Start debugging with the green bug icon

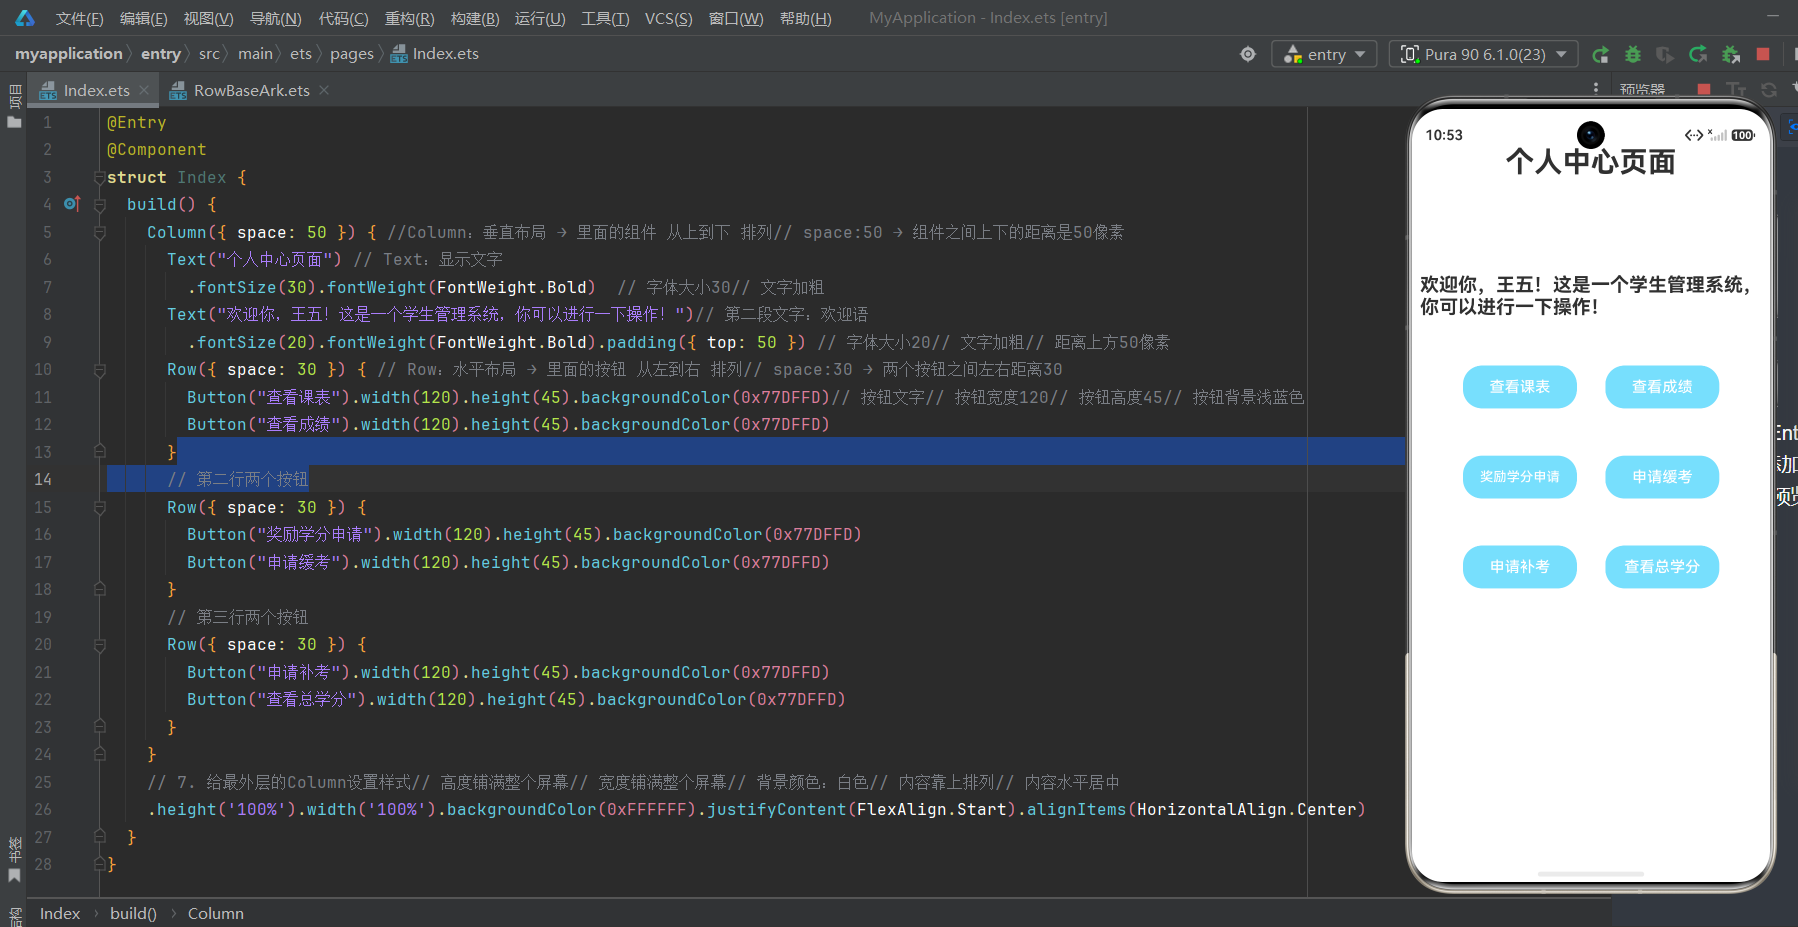click(1633, 54)
